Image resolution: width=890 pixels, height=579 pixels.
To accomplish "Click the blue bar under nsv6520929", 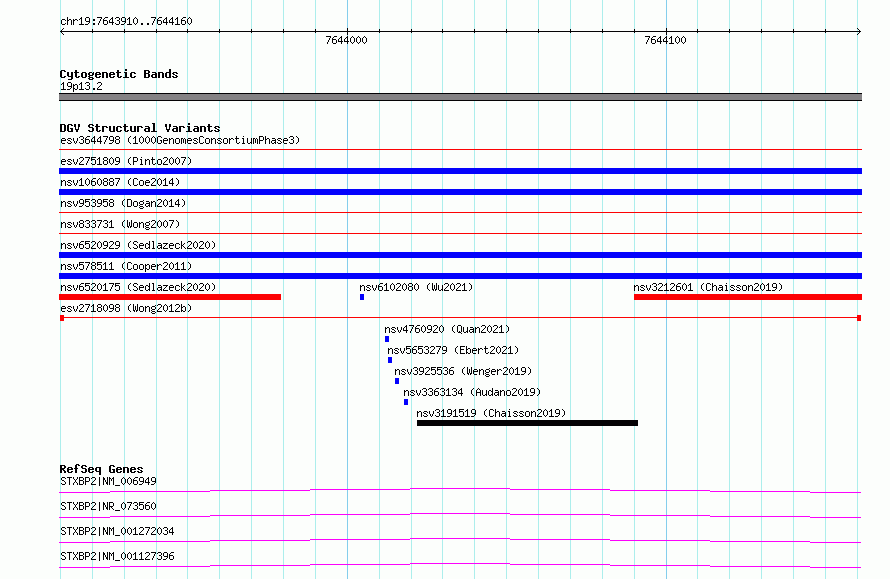I will tap(460, 255).
